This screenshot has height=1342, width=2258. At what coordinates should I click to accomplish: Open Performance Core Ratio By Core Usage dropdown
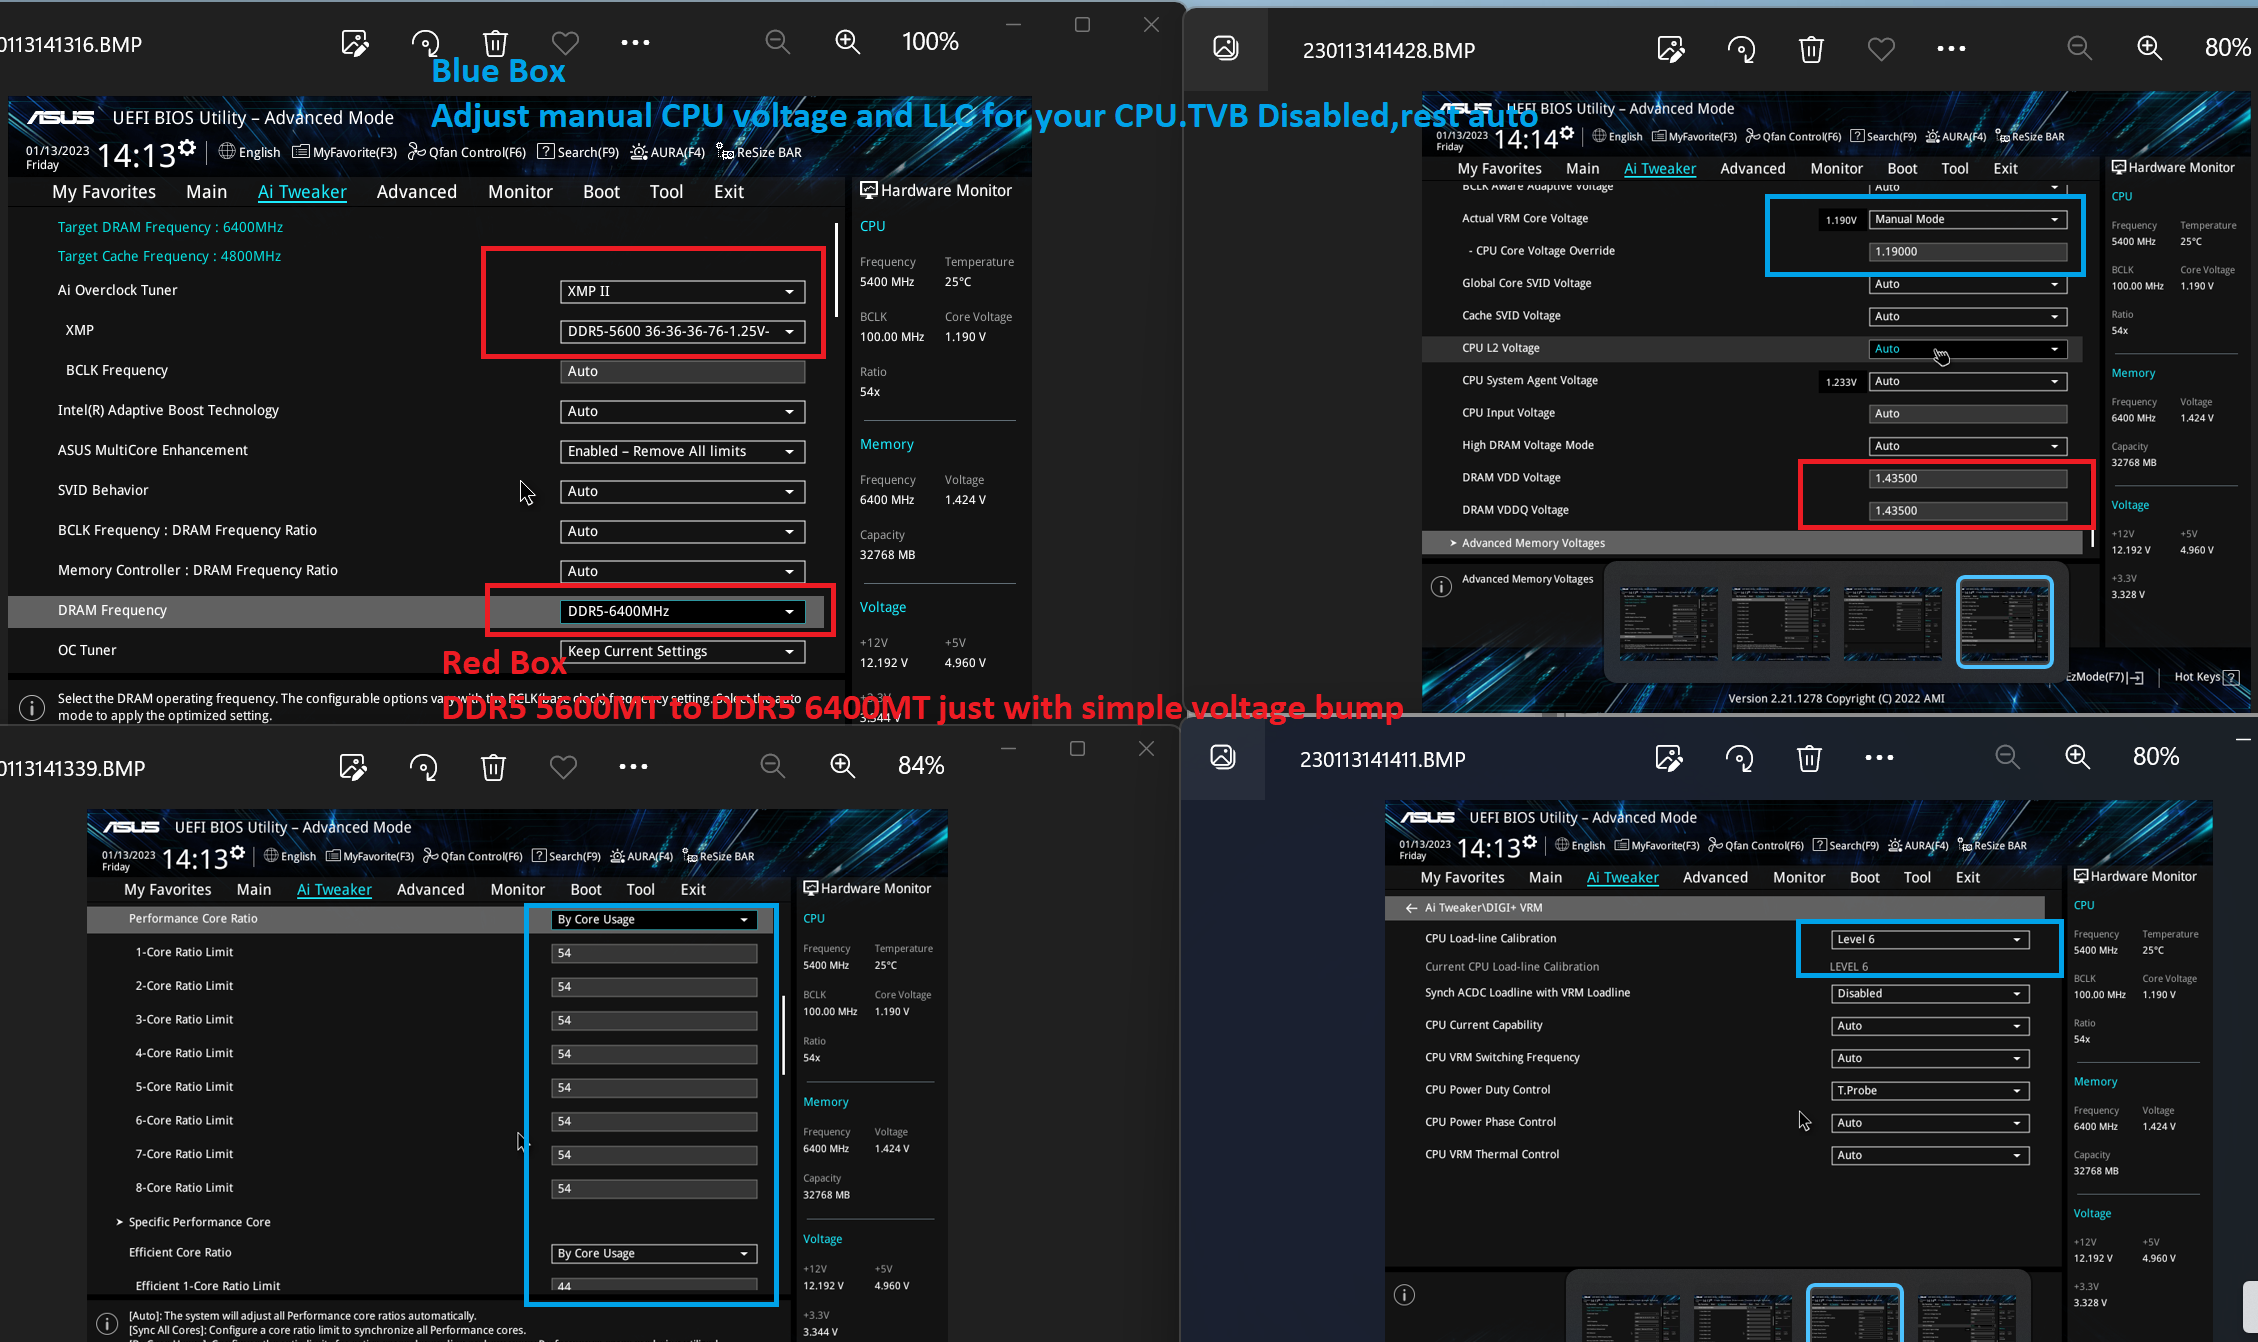pos(654,919)
